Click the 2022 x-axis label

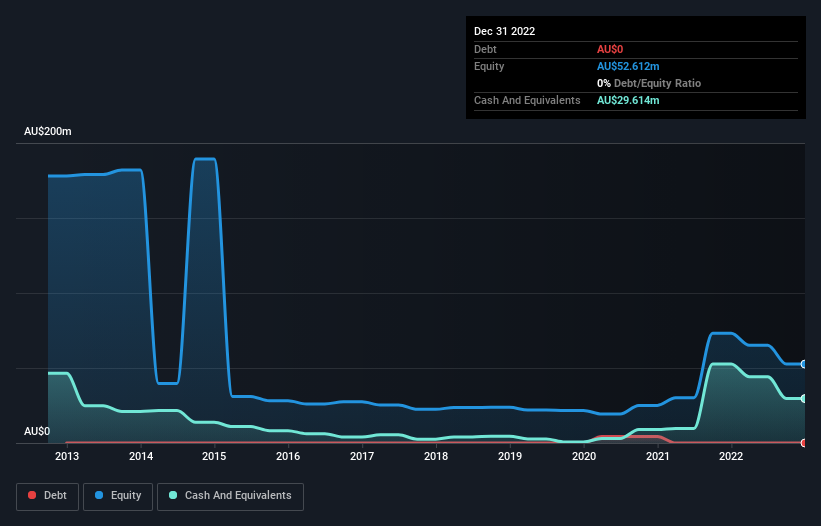731,456
